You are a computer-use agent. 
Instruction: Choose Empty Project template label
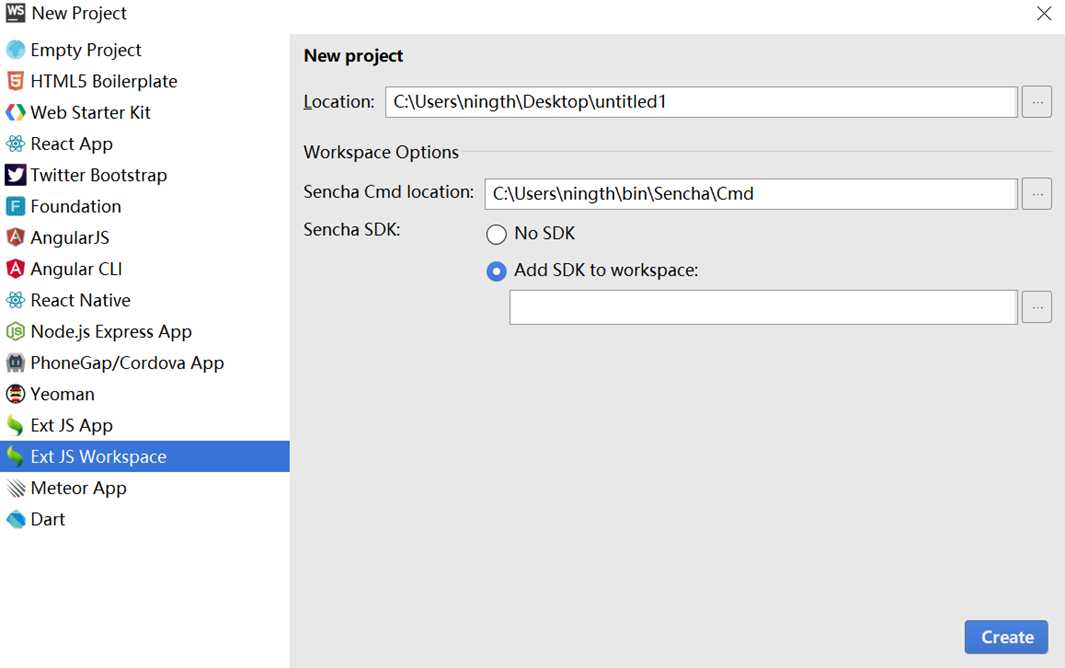(x=86, y=50)
